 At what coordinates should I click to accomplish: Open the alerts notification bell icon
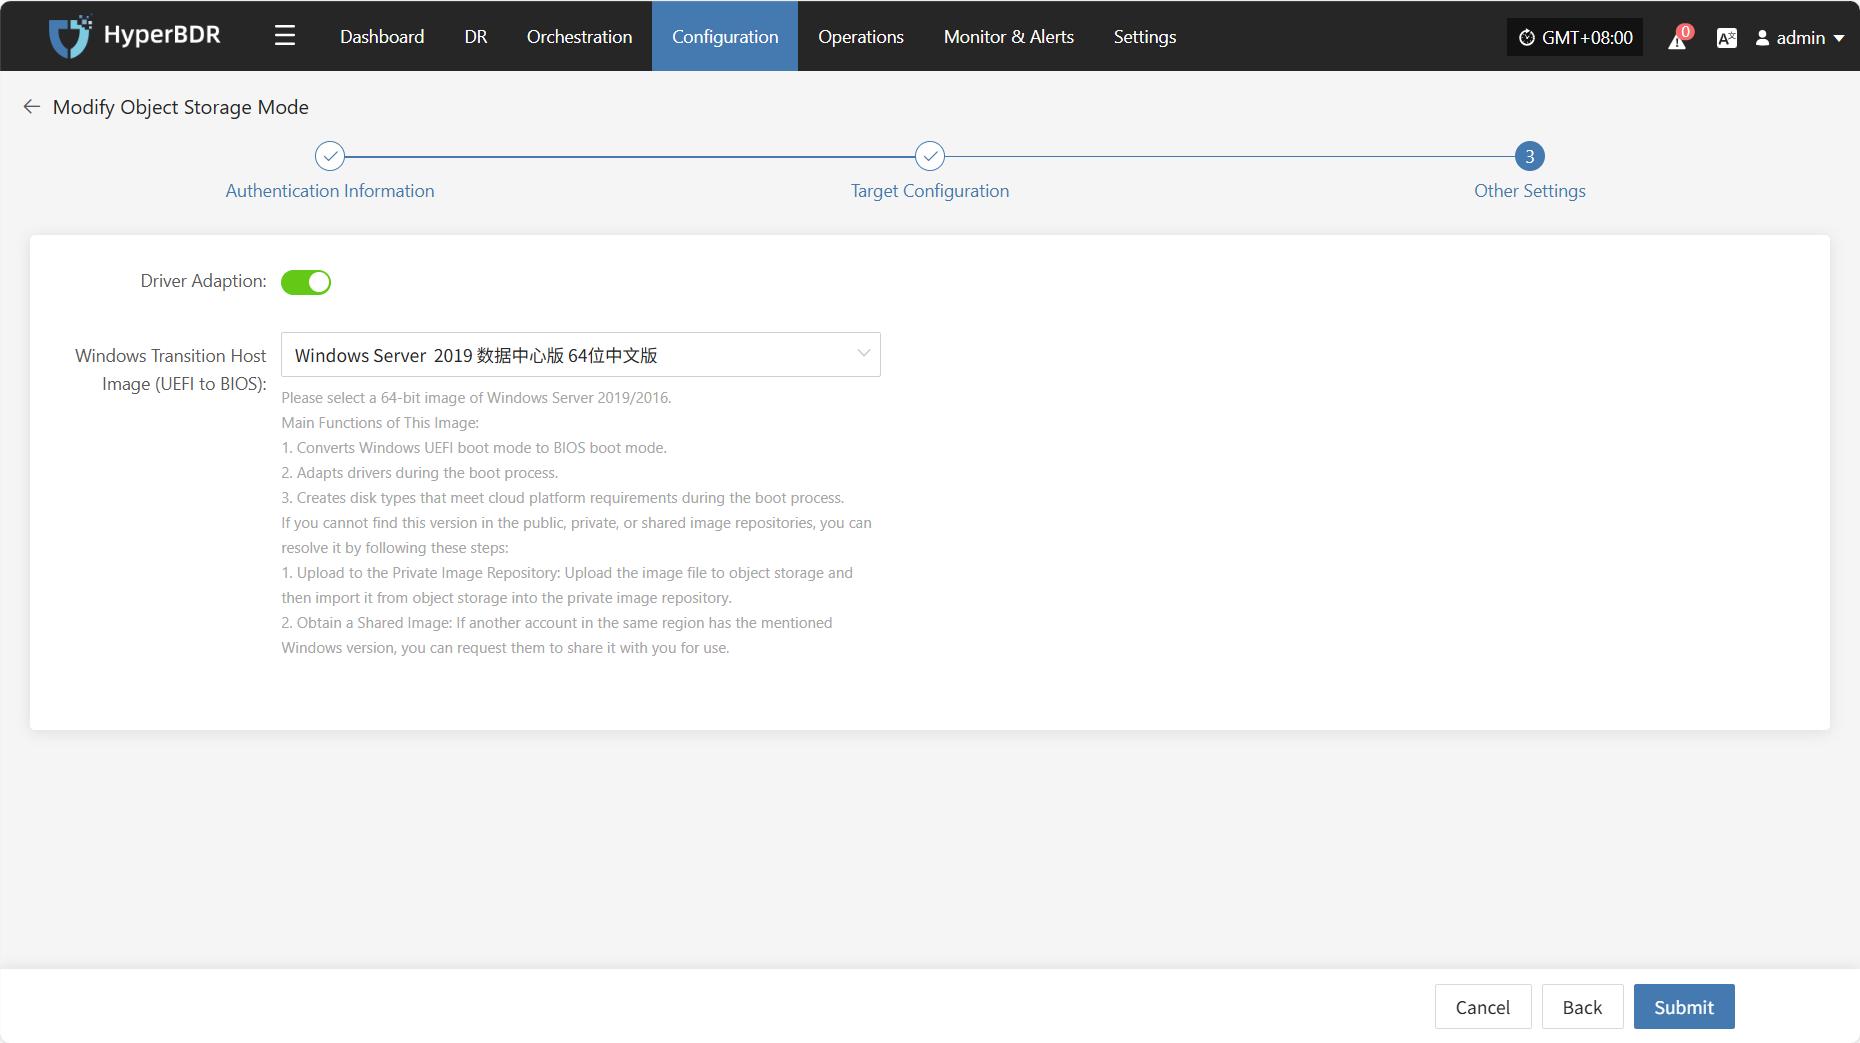tap(1678, 38)
